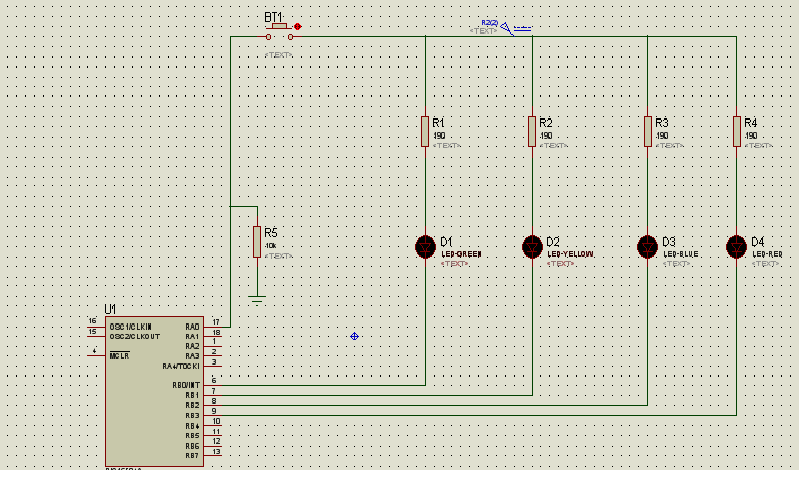This screenshot has height=480, width=803.
Task: Select the ground terminal below R5
Action: (257, 299)
